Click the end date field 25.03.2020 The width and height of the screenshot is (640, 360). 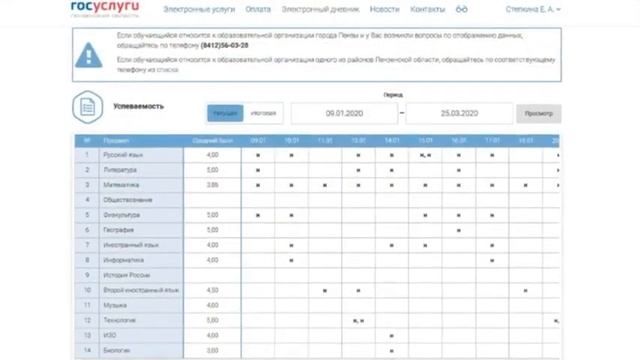459,113
